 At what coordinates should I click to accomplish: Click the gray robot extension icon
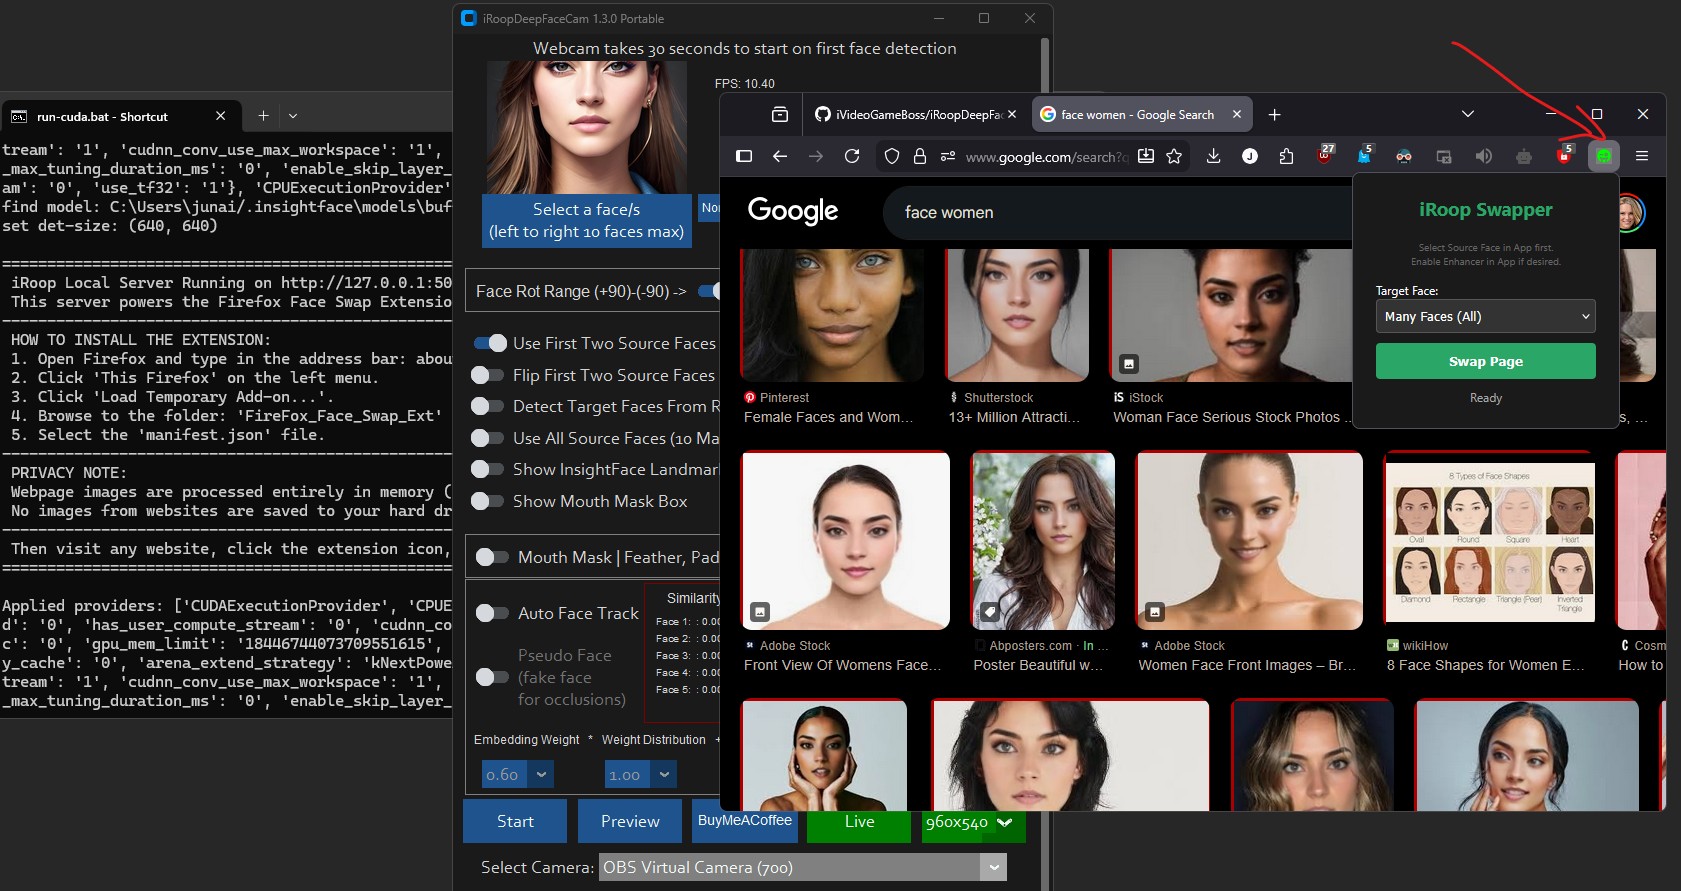pyautogui.click(x=1524, y=156)
